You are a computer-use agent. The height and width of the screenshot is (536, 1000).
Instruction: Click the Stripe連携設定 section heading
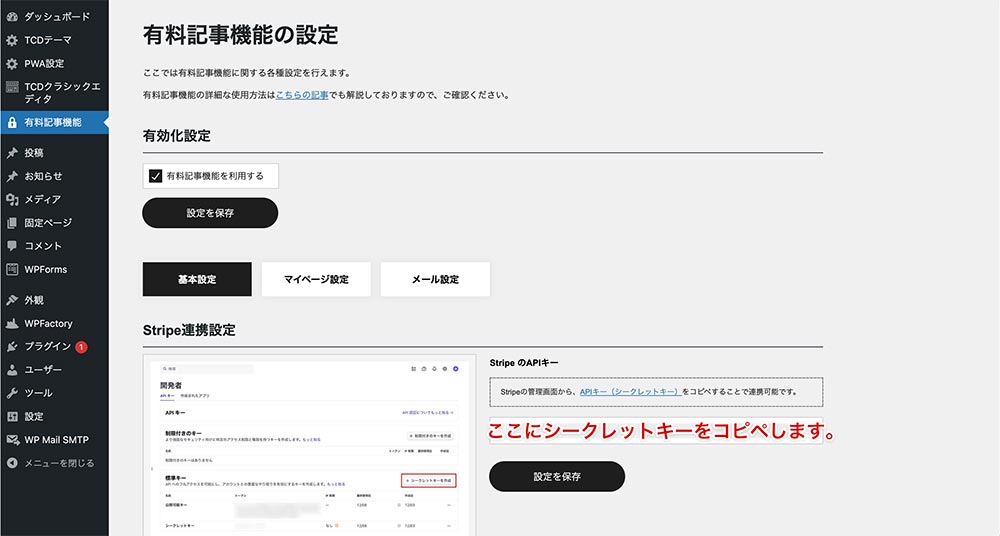(189, 331)
